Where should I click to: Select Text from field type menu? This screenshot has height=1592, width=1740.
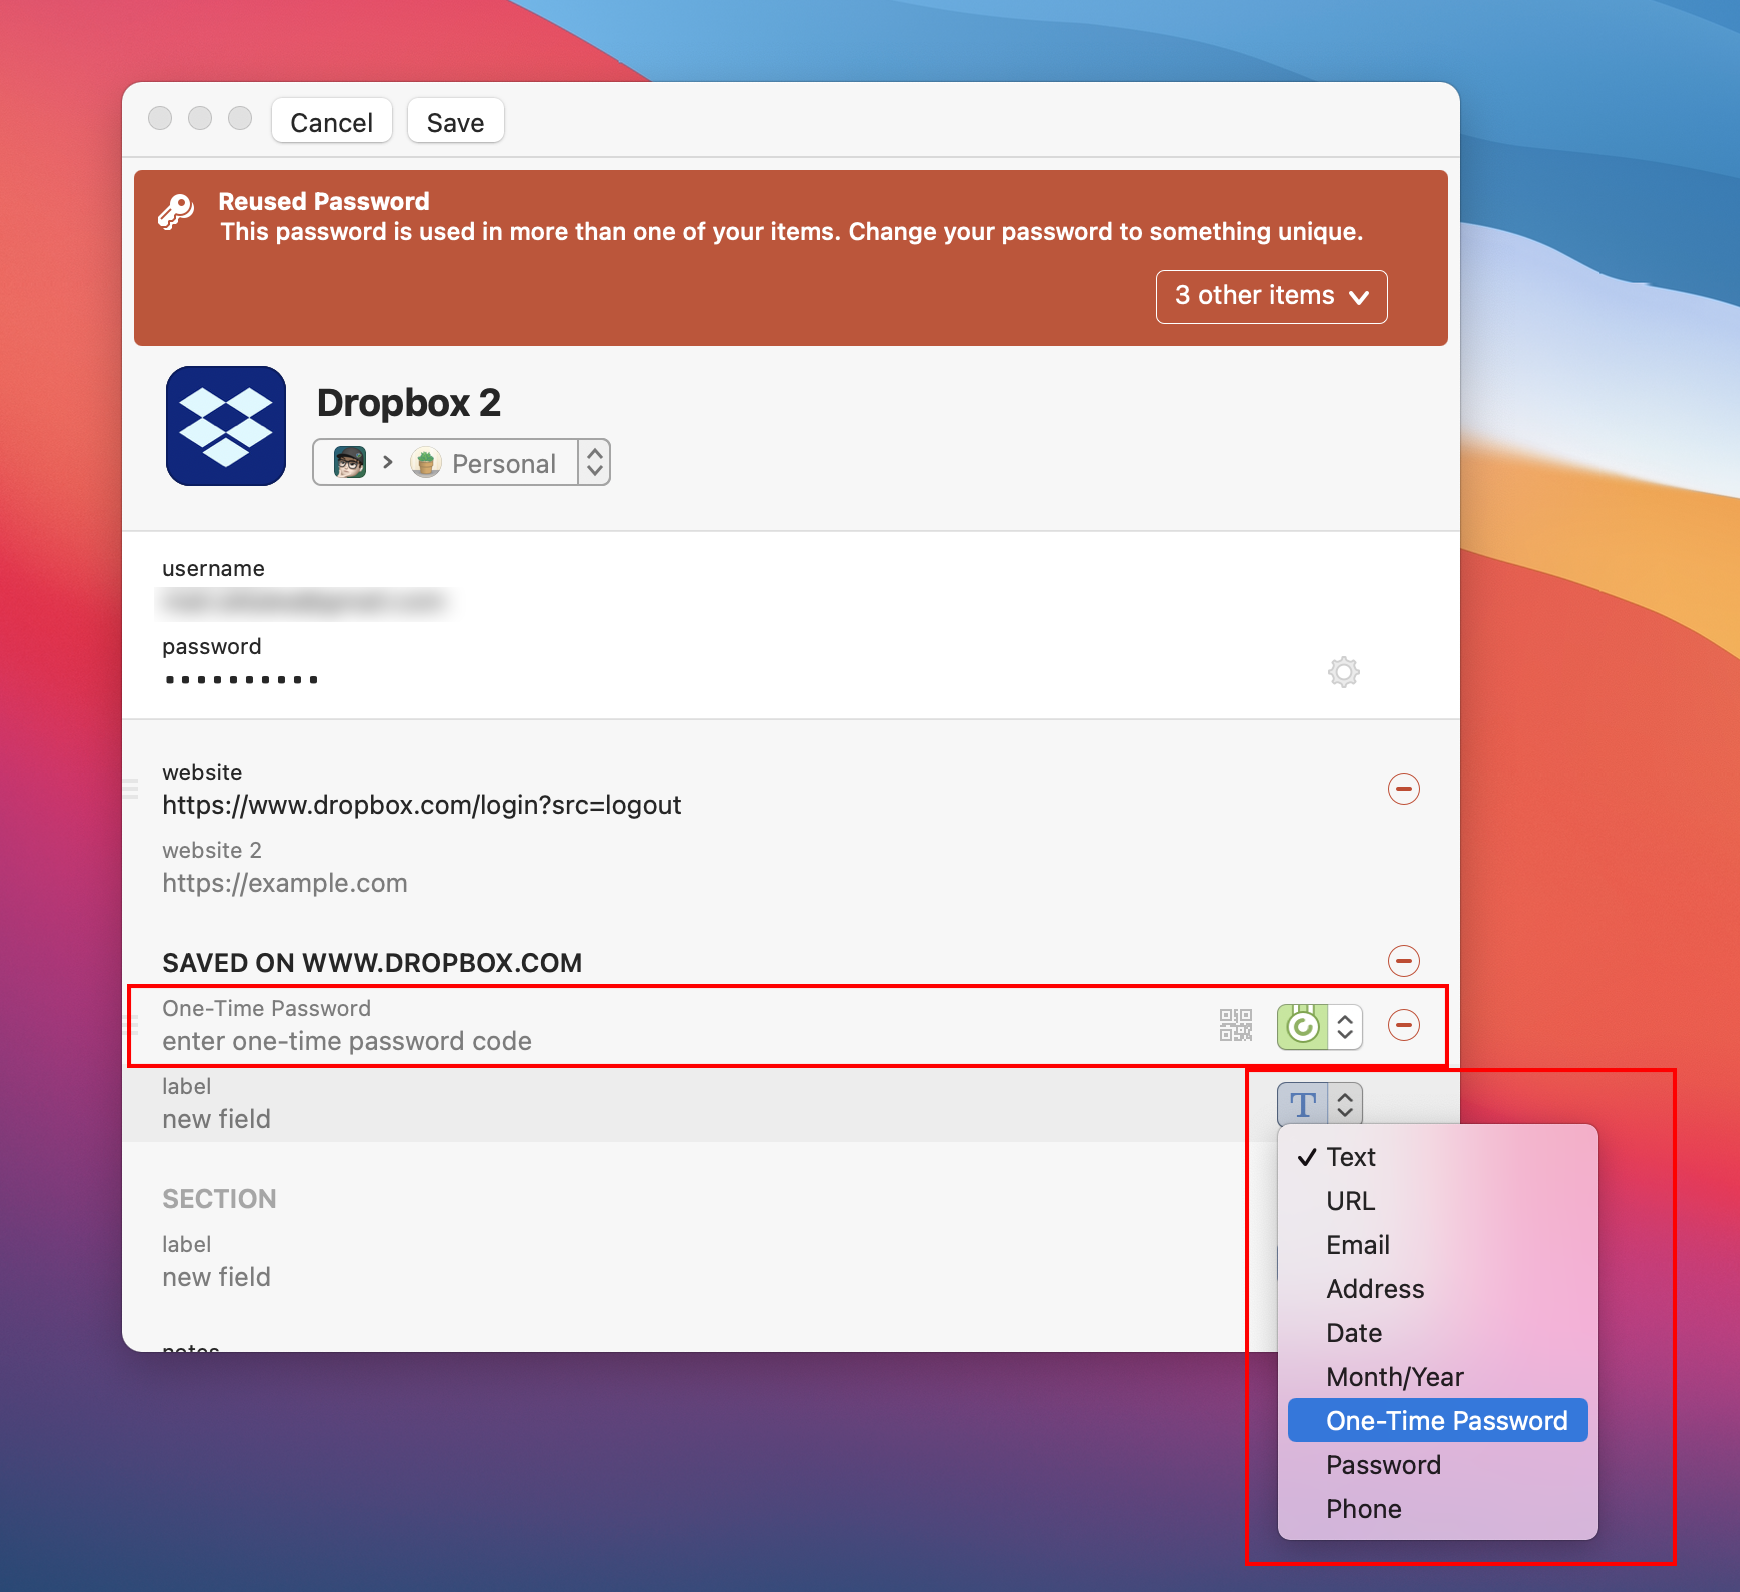(1438, 1157)
